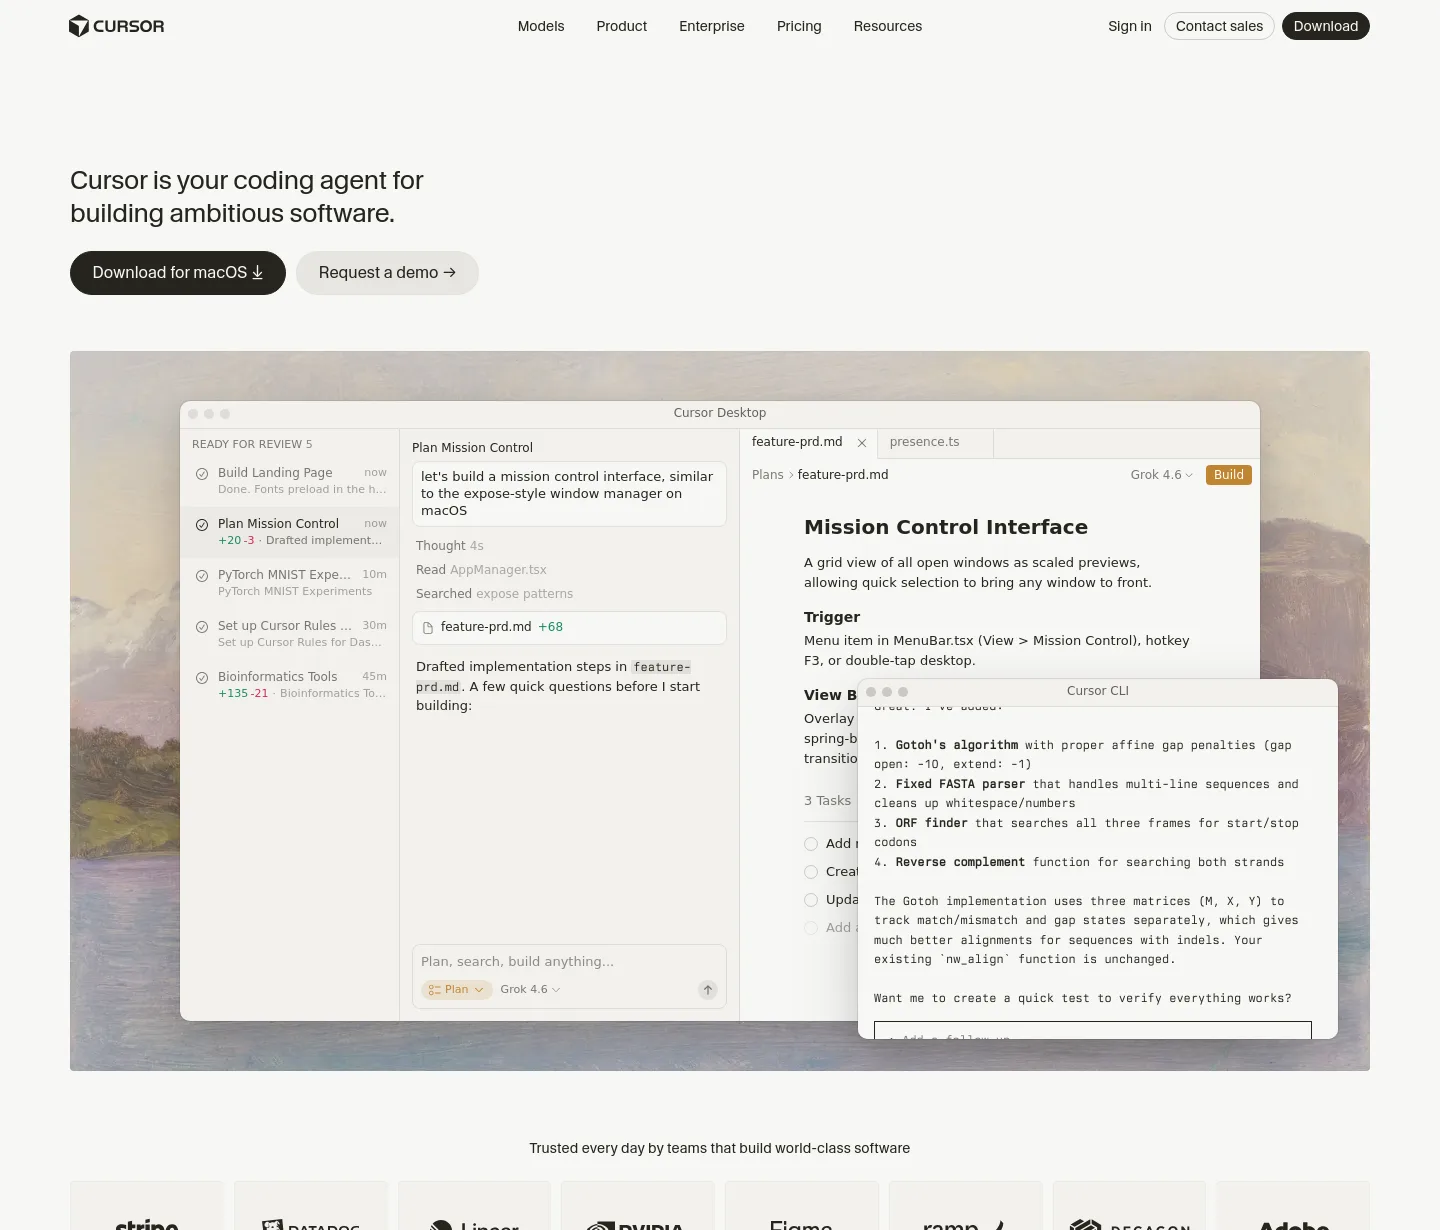Click Download for macOS

[x=178, y=273]
